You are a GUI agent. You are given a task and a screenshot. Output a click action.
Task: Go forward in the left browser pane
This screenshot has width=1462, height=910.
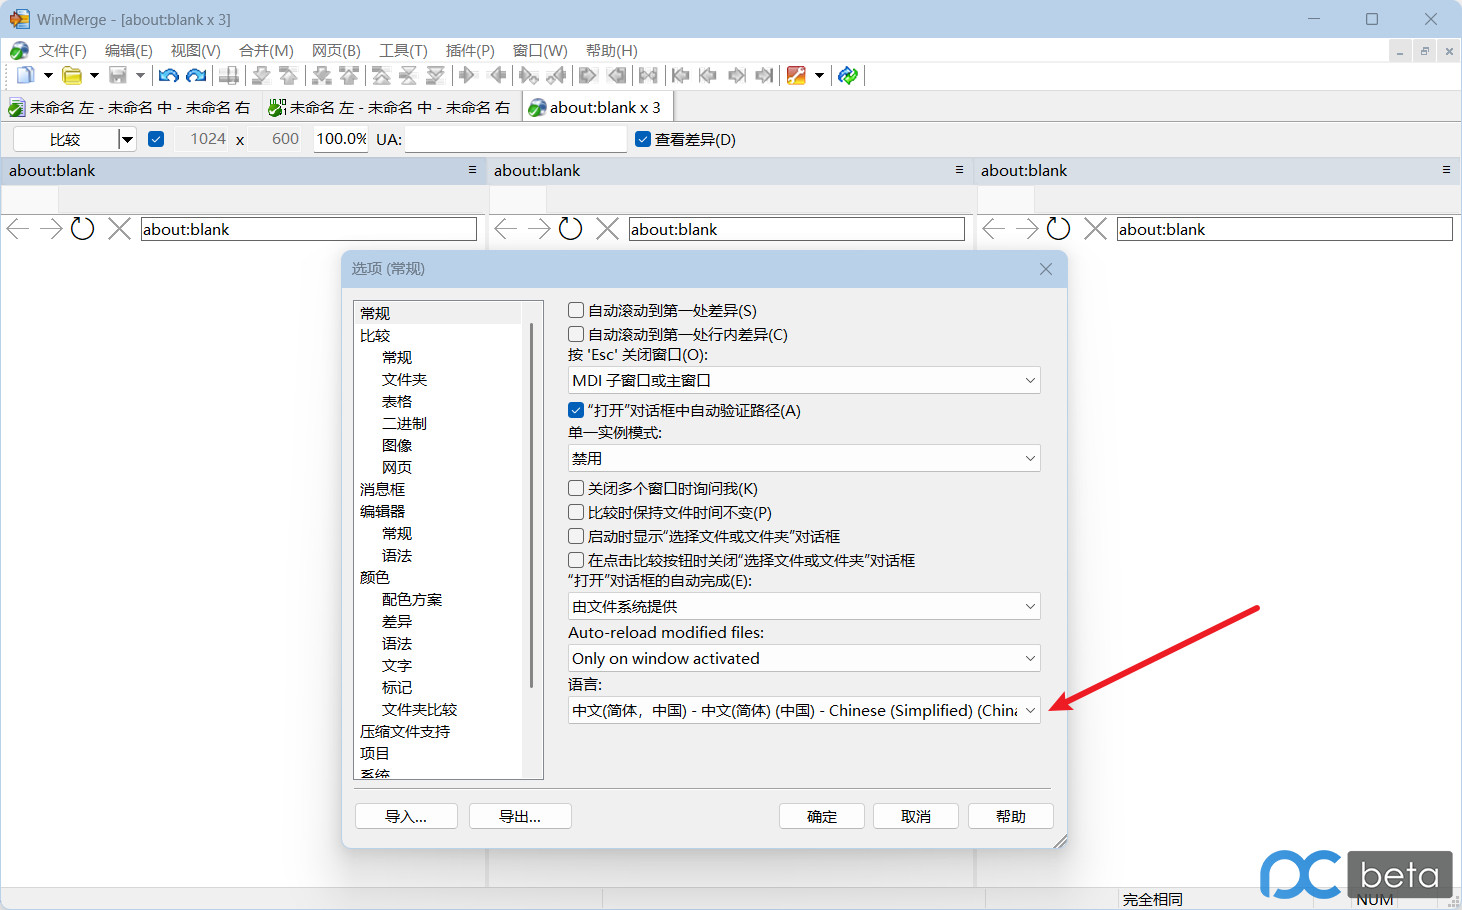pyautogui.click(x=51, y=229)
